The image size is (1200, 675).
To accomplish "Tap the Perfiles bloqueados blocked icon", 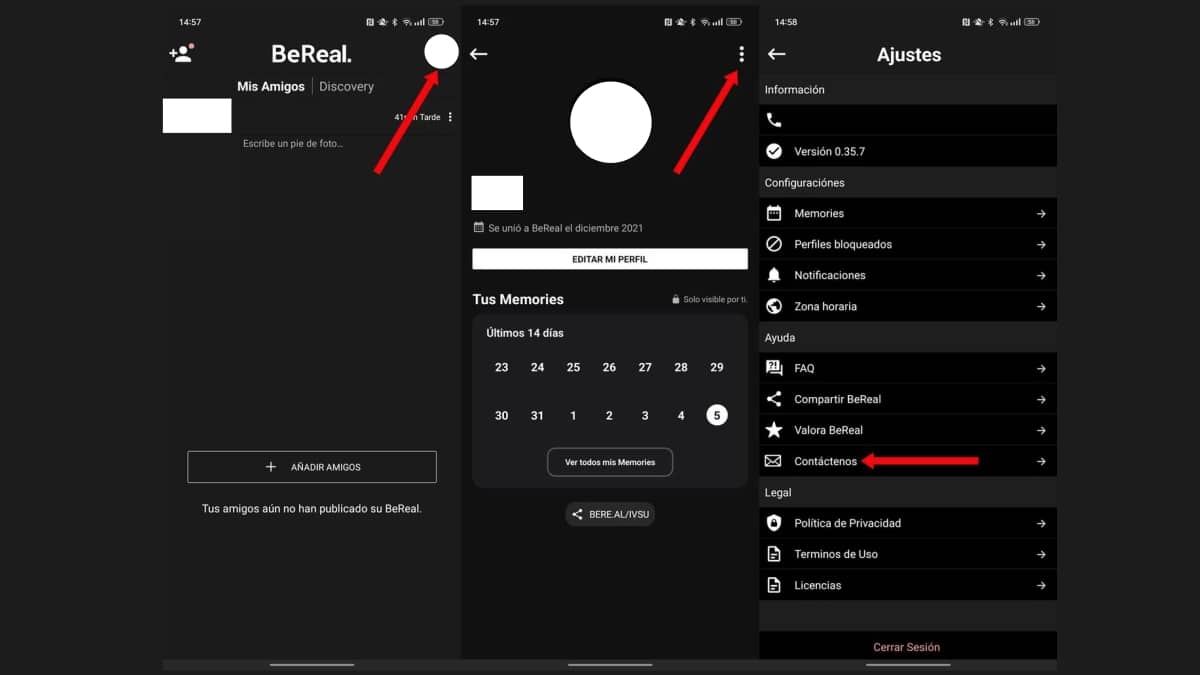I will (774, 244).
